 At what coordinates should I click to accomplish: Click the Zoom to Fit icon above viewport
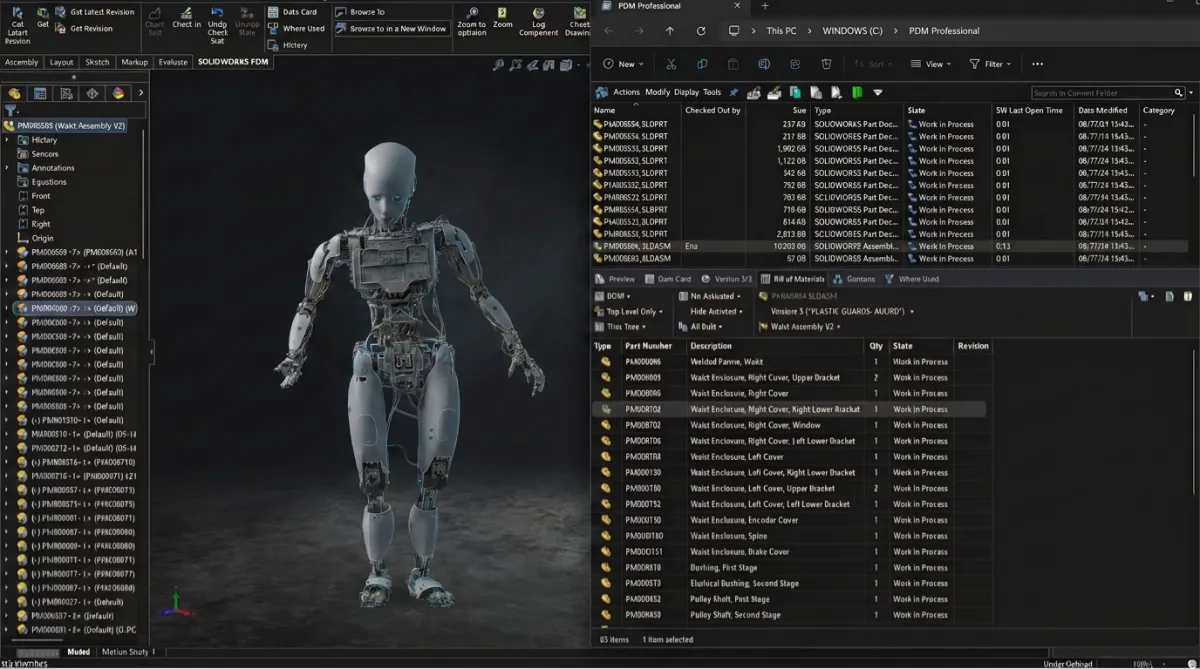click(x=498, y=65)
